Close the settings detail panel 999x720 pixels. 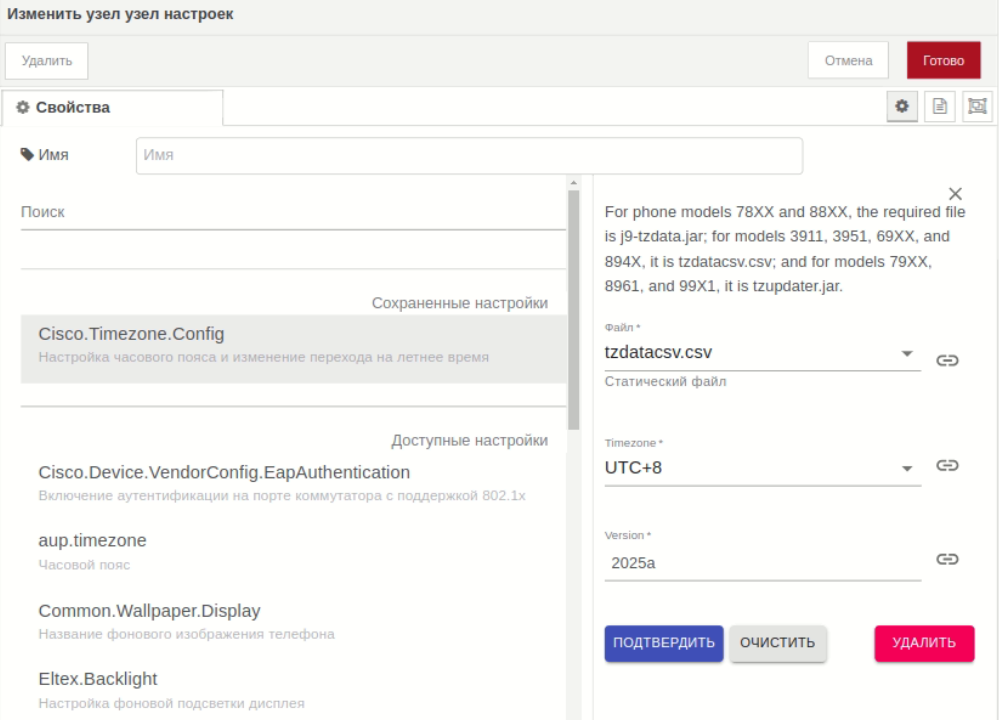click(955, 194)
